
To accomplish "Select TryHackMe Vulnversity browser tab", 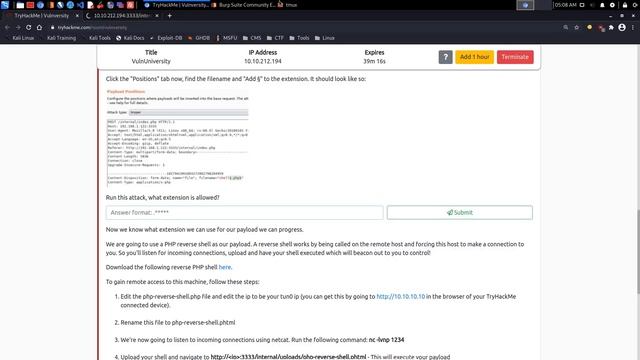I will click(41, 16).
